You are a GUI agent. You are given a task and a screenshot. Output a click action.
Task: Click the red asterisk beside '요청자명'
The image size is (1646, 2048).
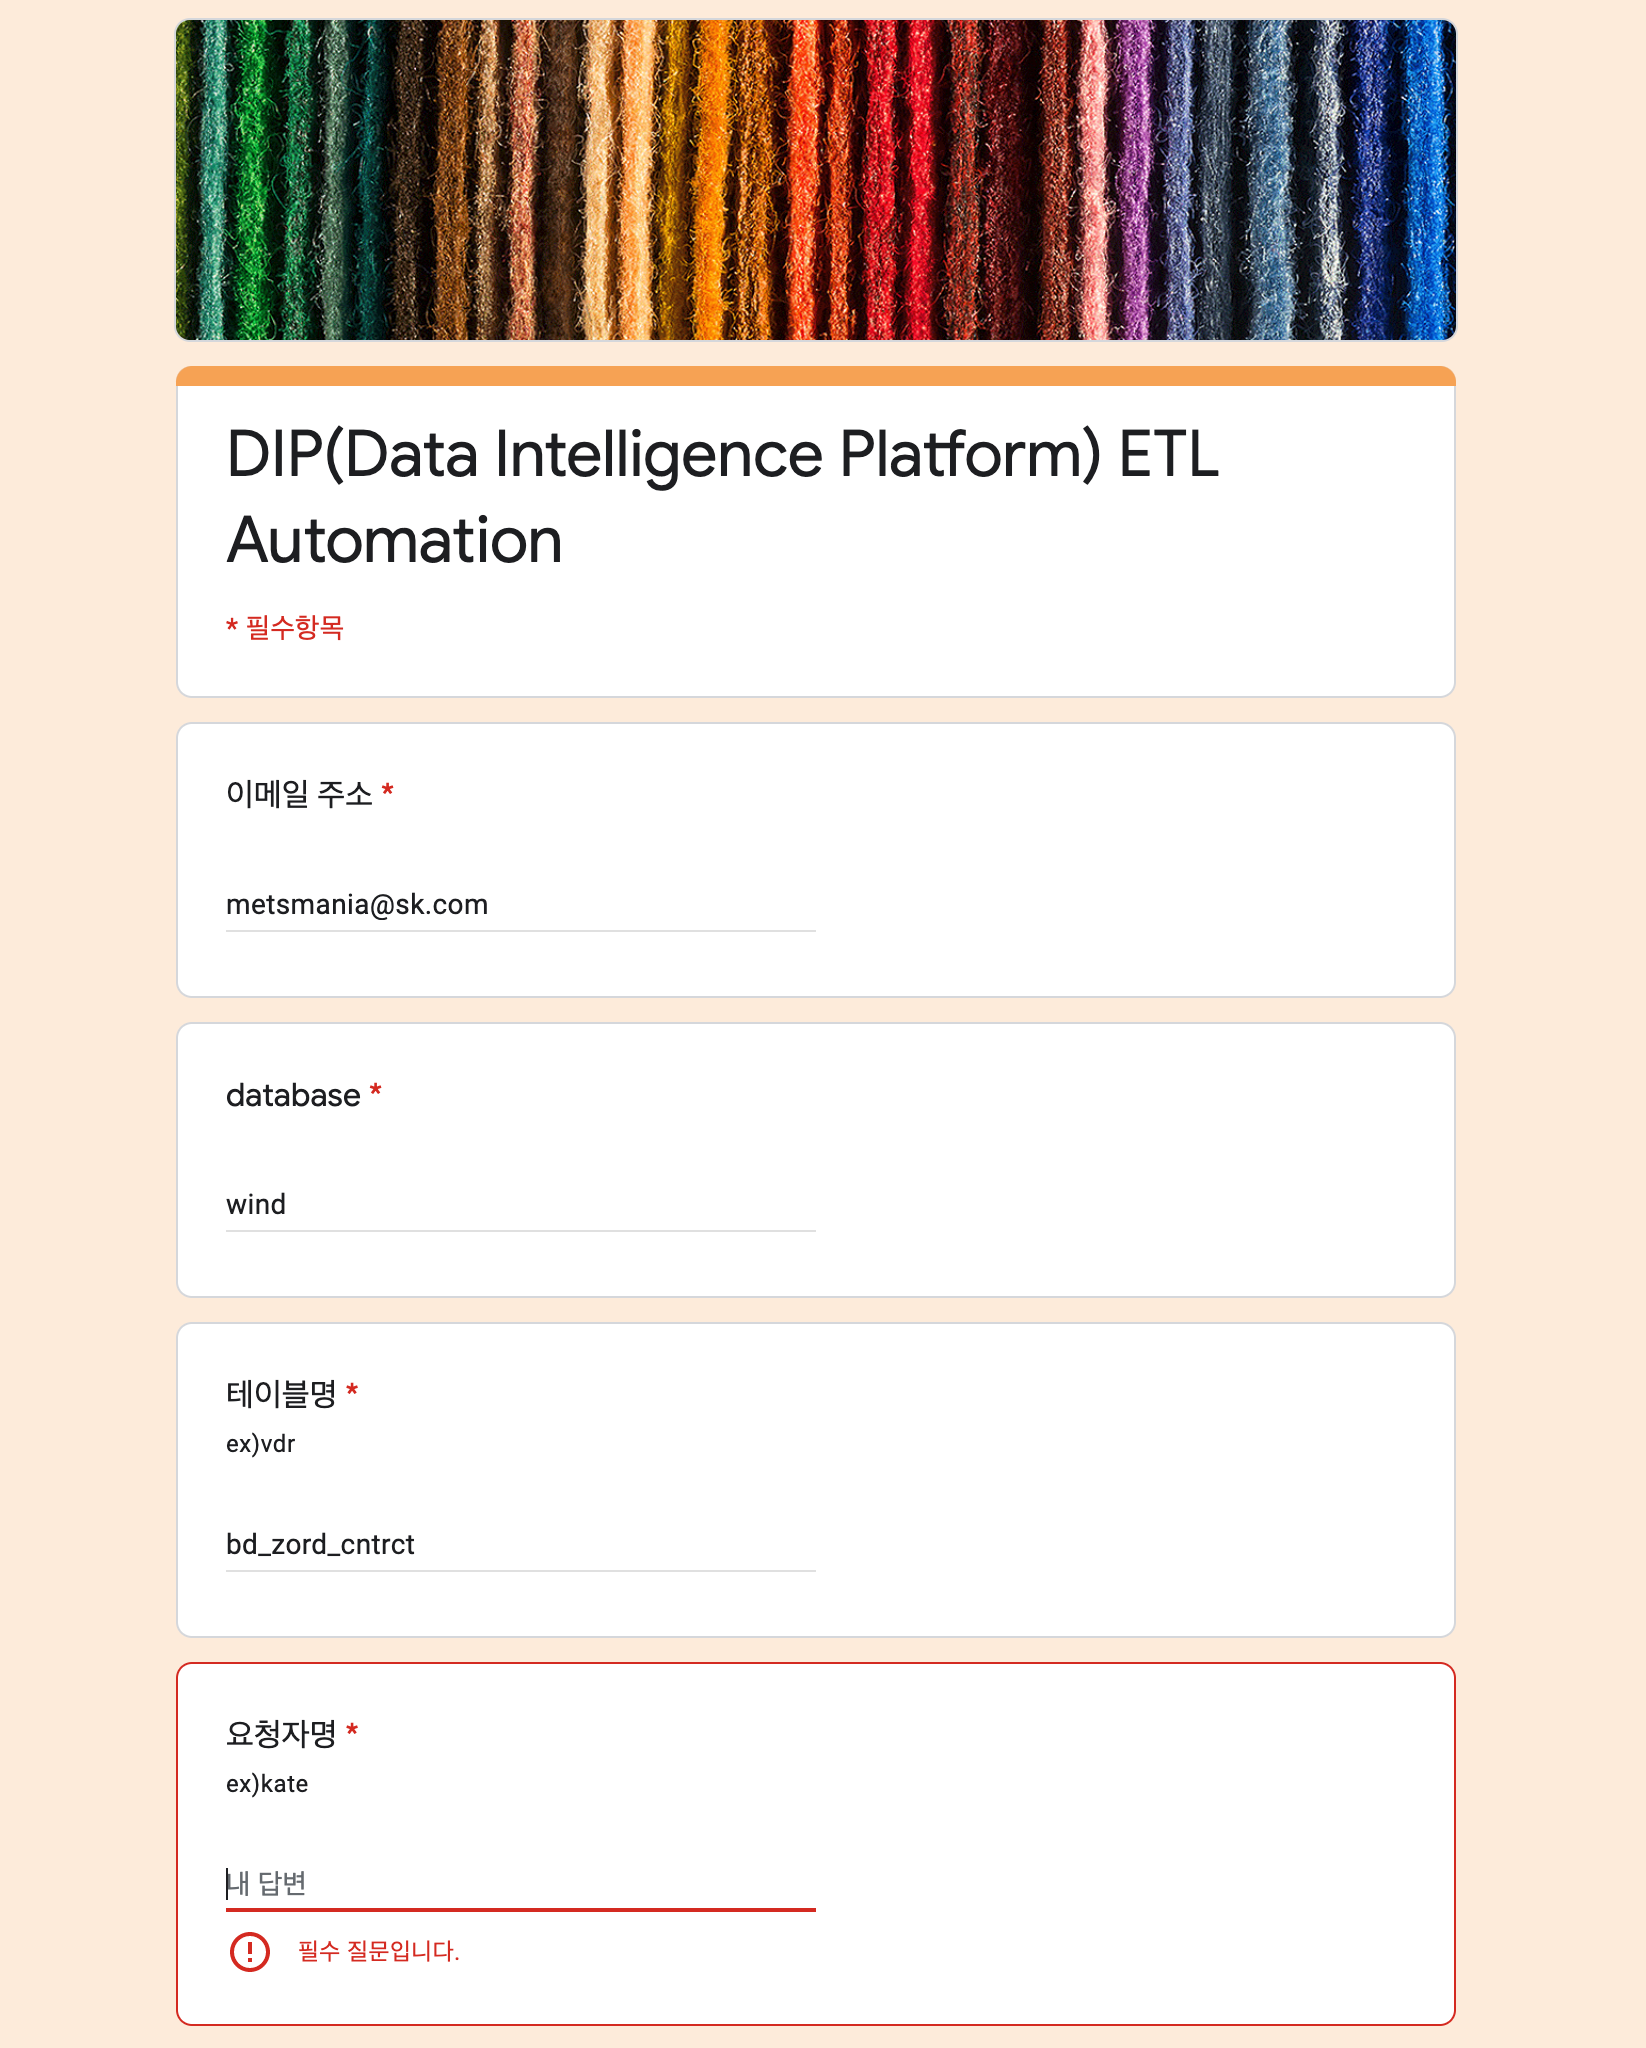point(352,1731)
